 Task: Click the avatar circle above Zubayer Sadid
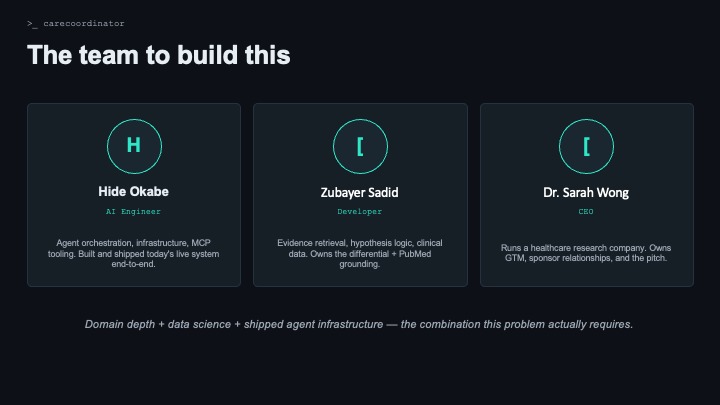[360, 146]
